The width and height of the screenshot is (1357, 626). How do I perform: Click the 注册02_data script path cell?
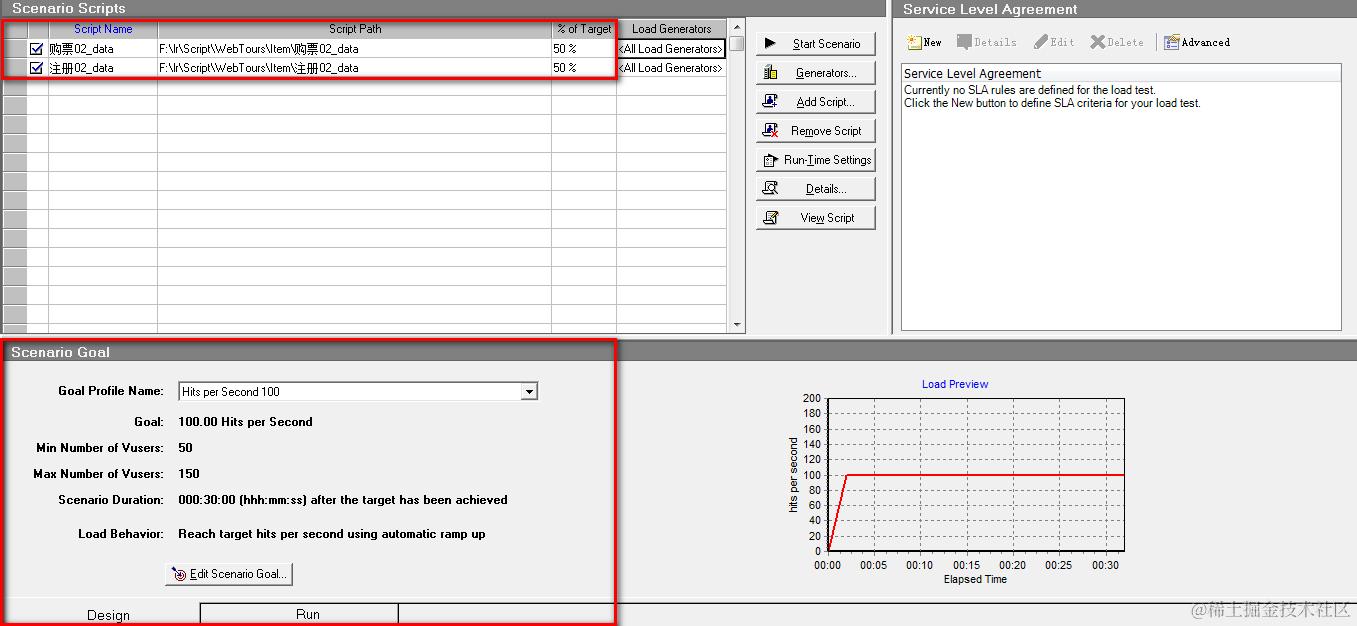coord(355,68)
